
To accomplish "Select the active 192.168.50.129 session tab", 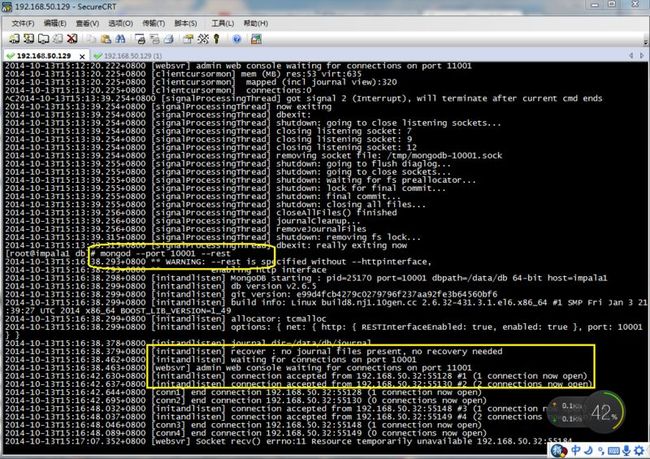I will [44, 56].
